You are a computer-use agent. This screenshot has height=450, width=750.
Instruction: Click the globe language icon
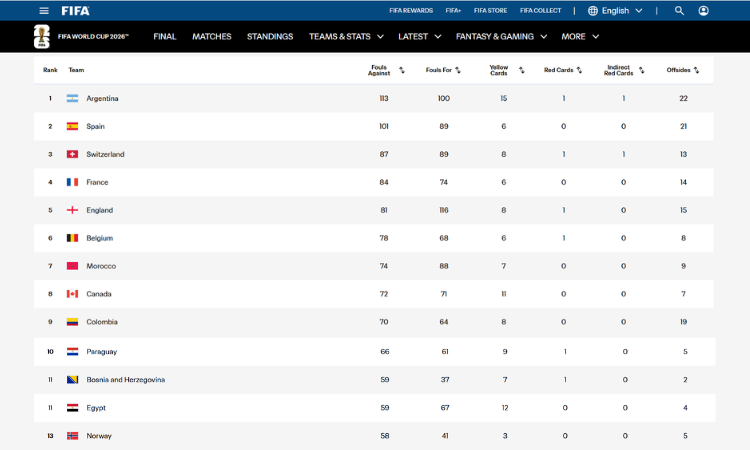pos(593,11)
